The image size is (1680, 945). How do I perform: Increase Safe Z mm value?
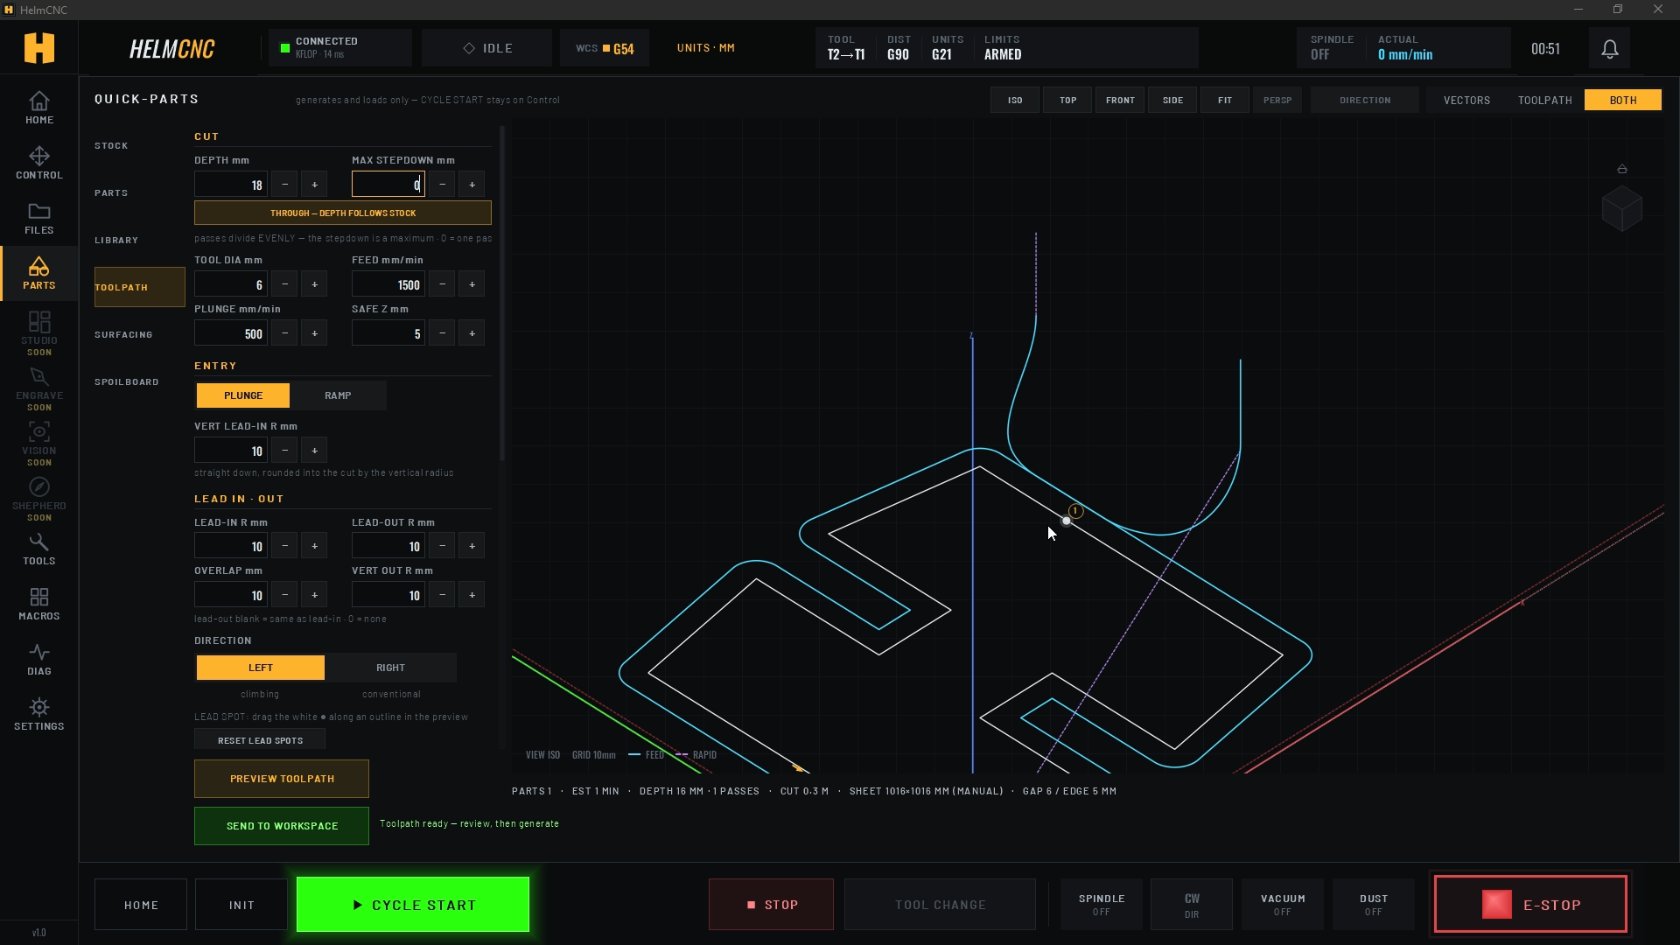pos(472,333)
